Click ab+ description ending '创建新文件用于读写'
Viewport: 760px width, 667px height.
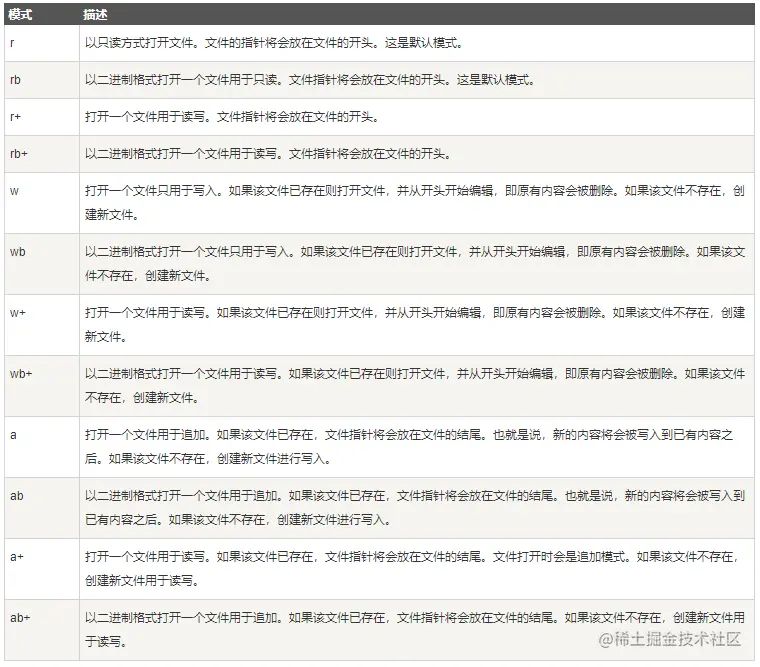coord(414,630)
